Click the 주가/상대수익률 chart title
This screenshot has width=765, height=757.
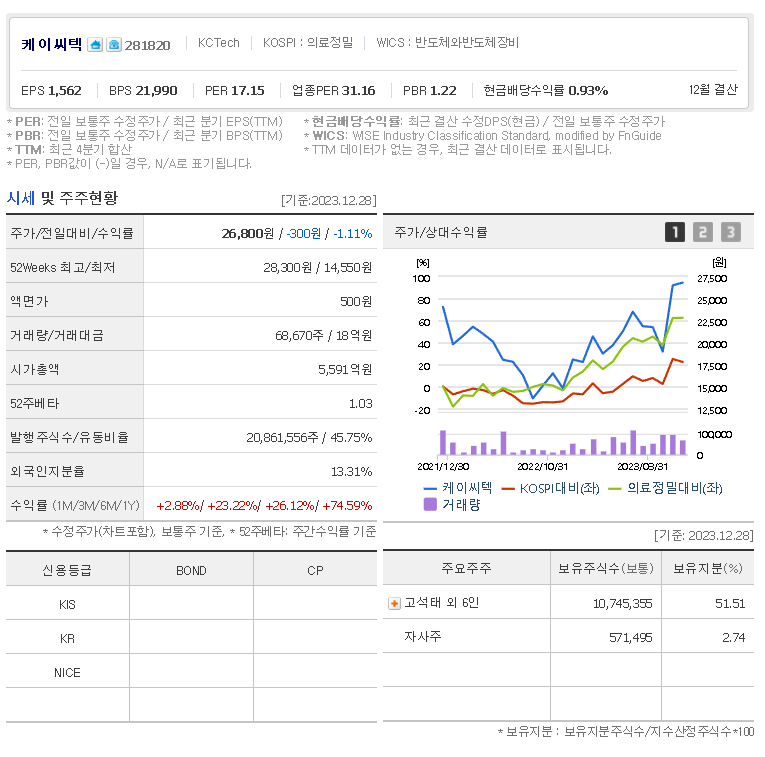point(441,232)
